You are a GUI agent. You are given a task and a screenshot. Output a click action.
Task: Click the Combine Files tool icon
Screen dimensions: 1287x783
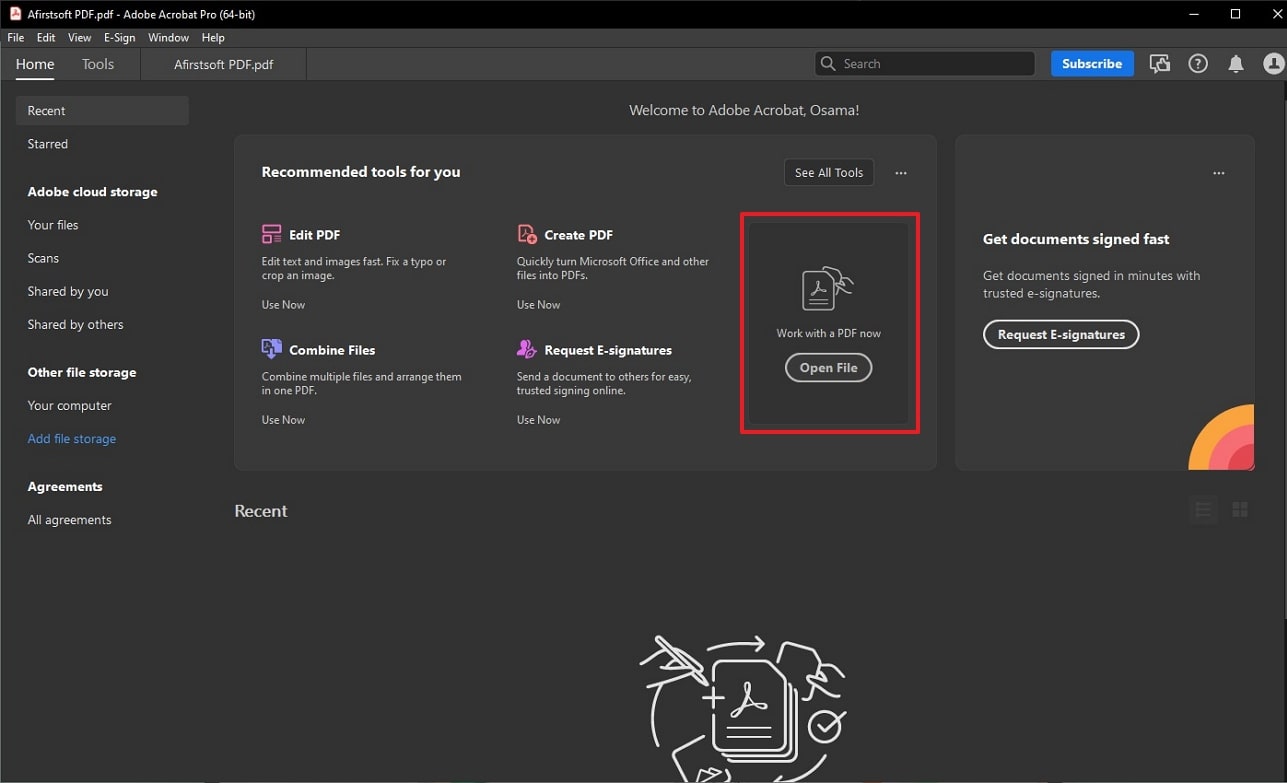271,349
